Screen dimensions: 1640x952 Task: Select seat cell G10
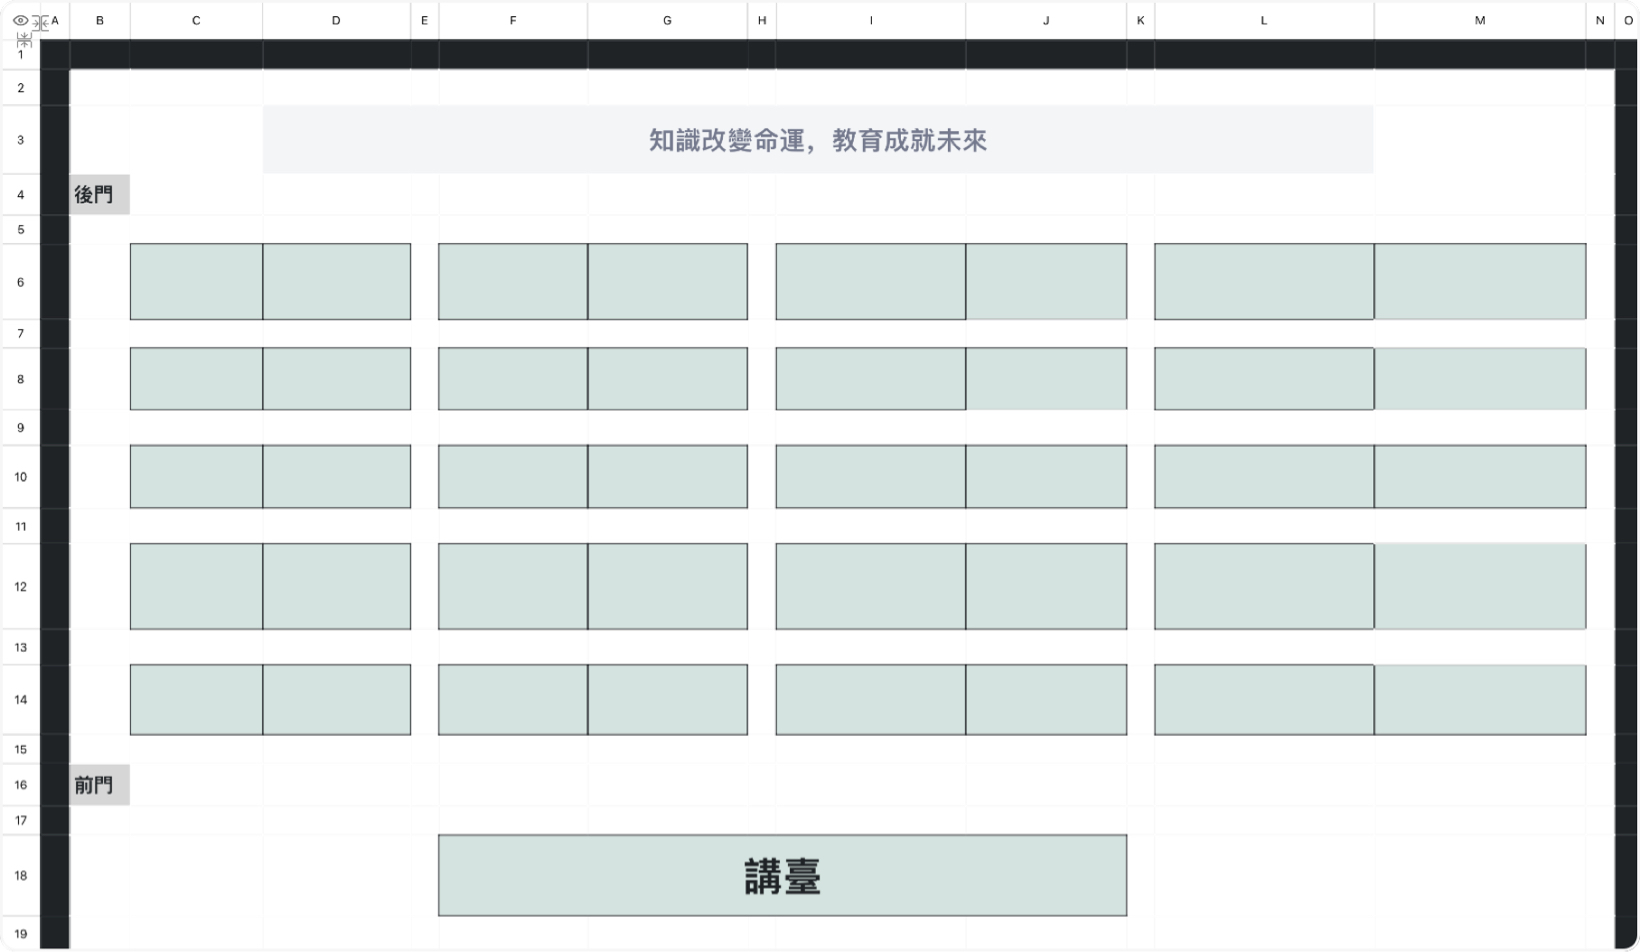tap(667, 477)
